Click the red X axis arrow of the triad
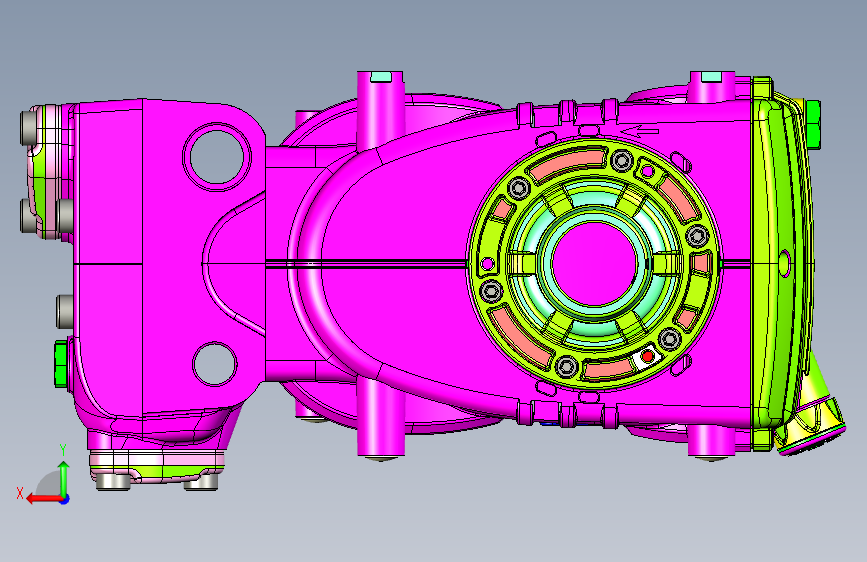Viewport: 867px width, 562px height. (x=44, y=499)
